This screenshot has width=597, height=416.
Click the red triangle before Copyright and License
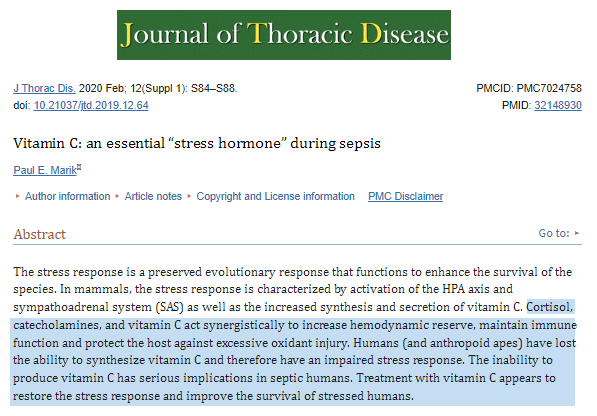point(189,196)
